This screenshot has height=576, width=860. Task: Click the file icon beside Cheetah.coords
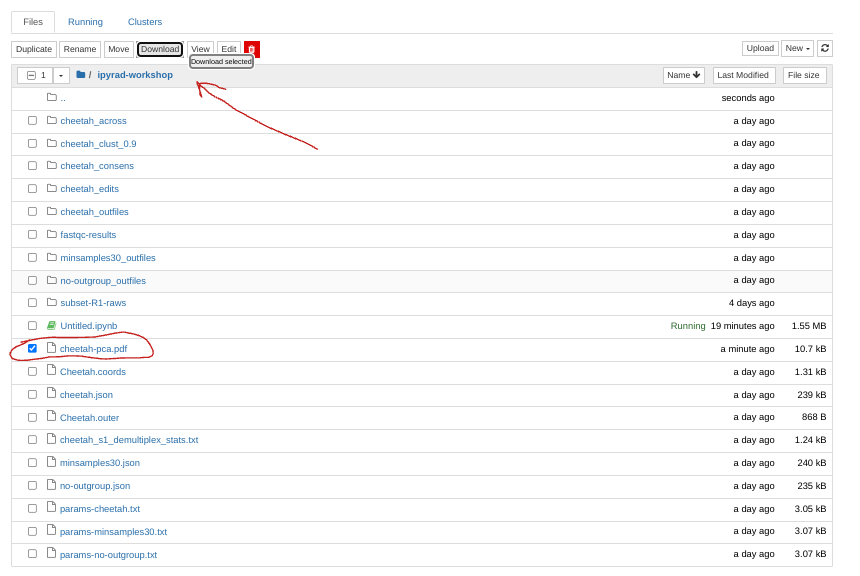coord(51,371)
